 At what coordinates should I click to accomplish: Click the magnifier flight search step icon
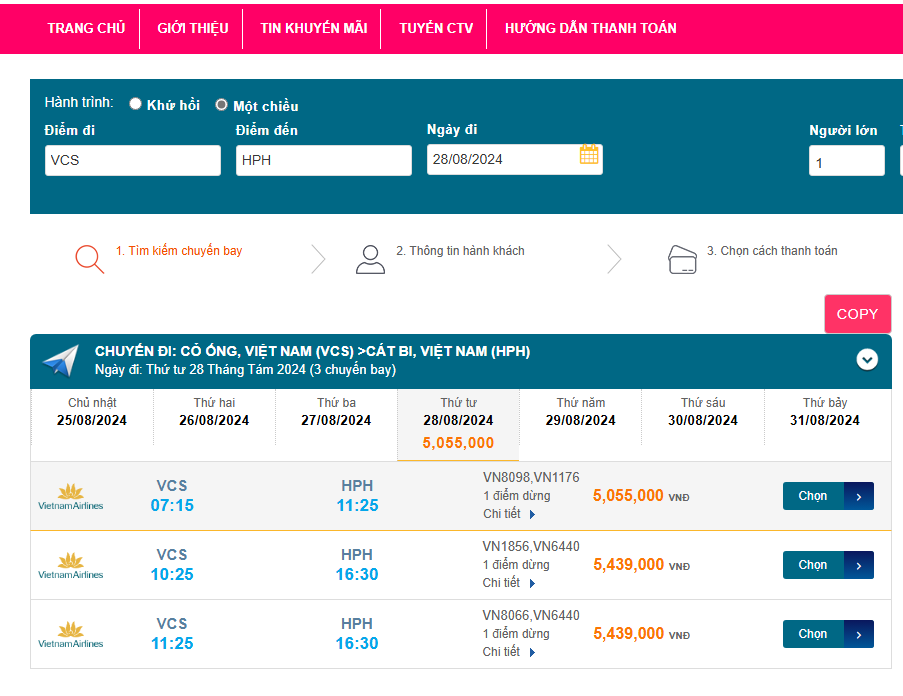89,259
